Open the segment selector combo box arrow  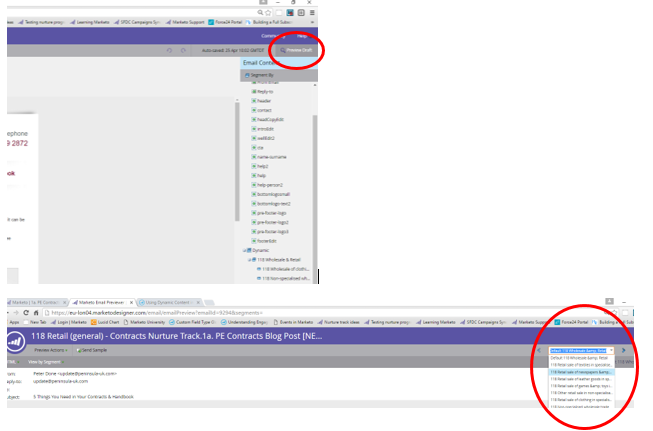click(x=611, y=350)
